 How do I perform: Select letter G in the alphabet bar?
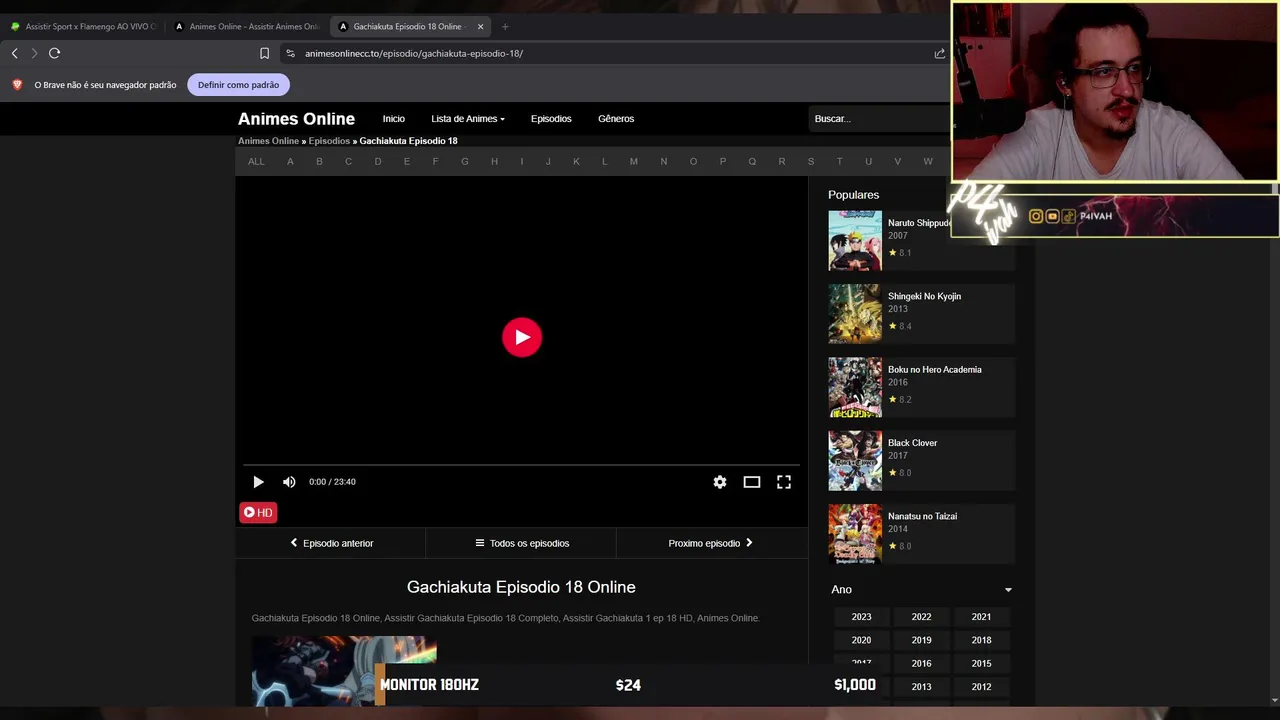tap(465, 161)
